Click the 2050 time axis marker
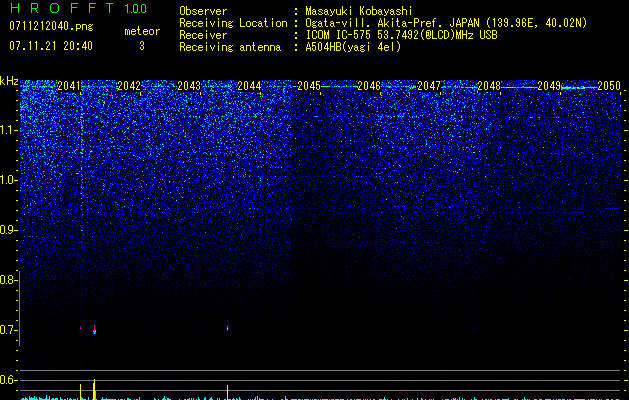The width and height of the screenshot is (629, 400). (x=609, y=86)
